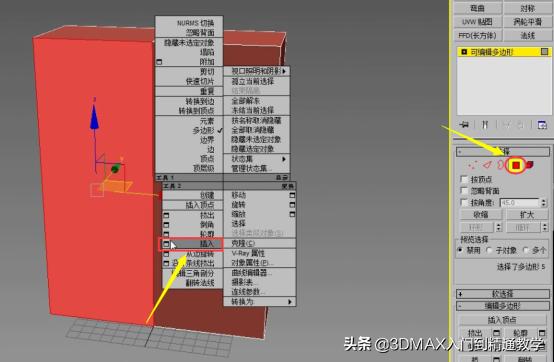Screen dimensions: 554x362
Task: Open settings box next to 移动 in menu
Action: pos(292,195)
